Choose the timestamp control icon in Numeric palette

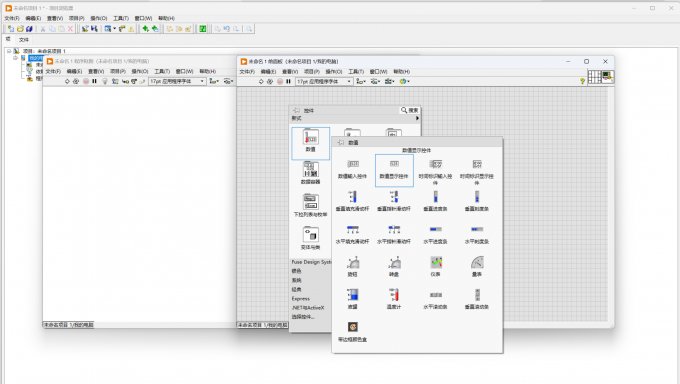[435, 164]
